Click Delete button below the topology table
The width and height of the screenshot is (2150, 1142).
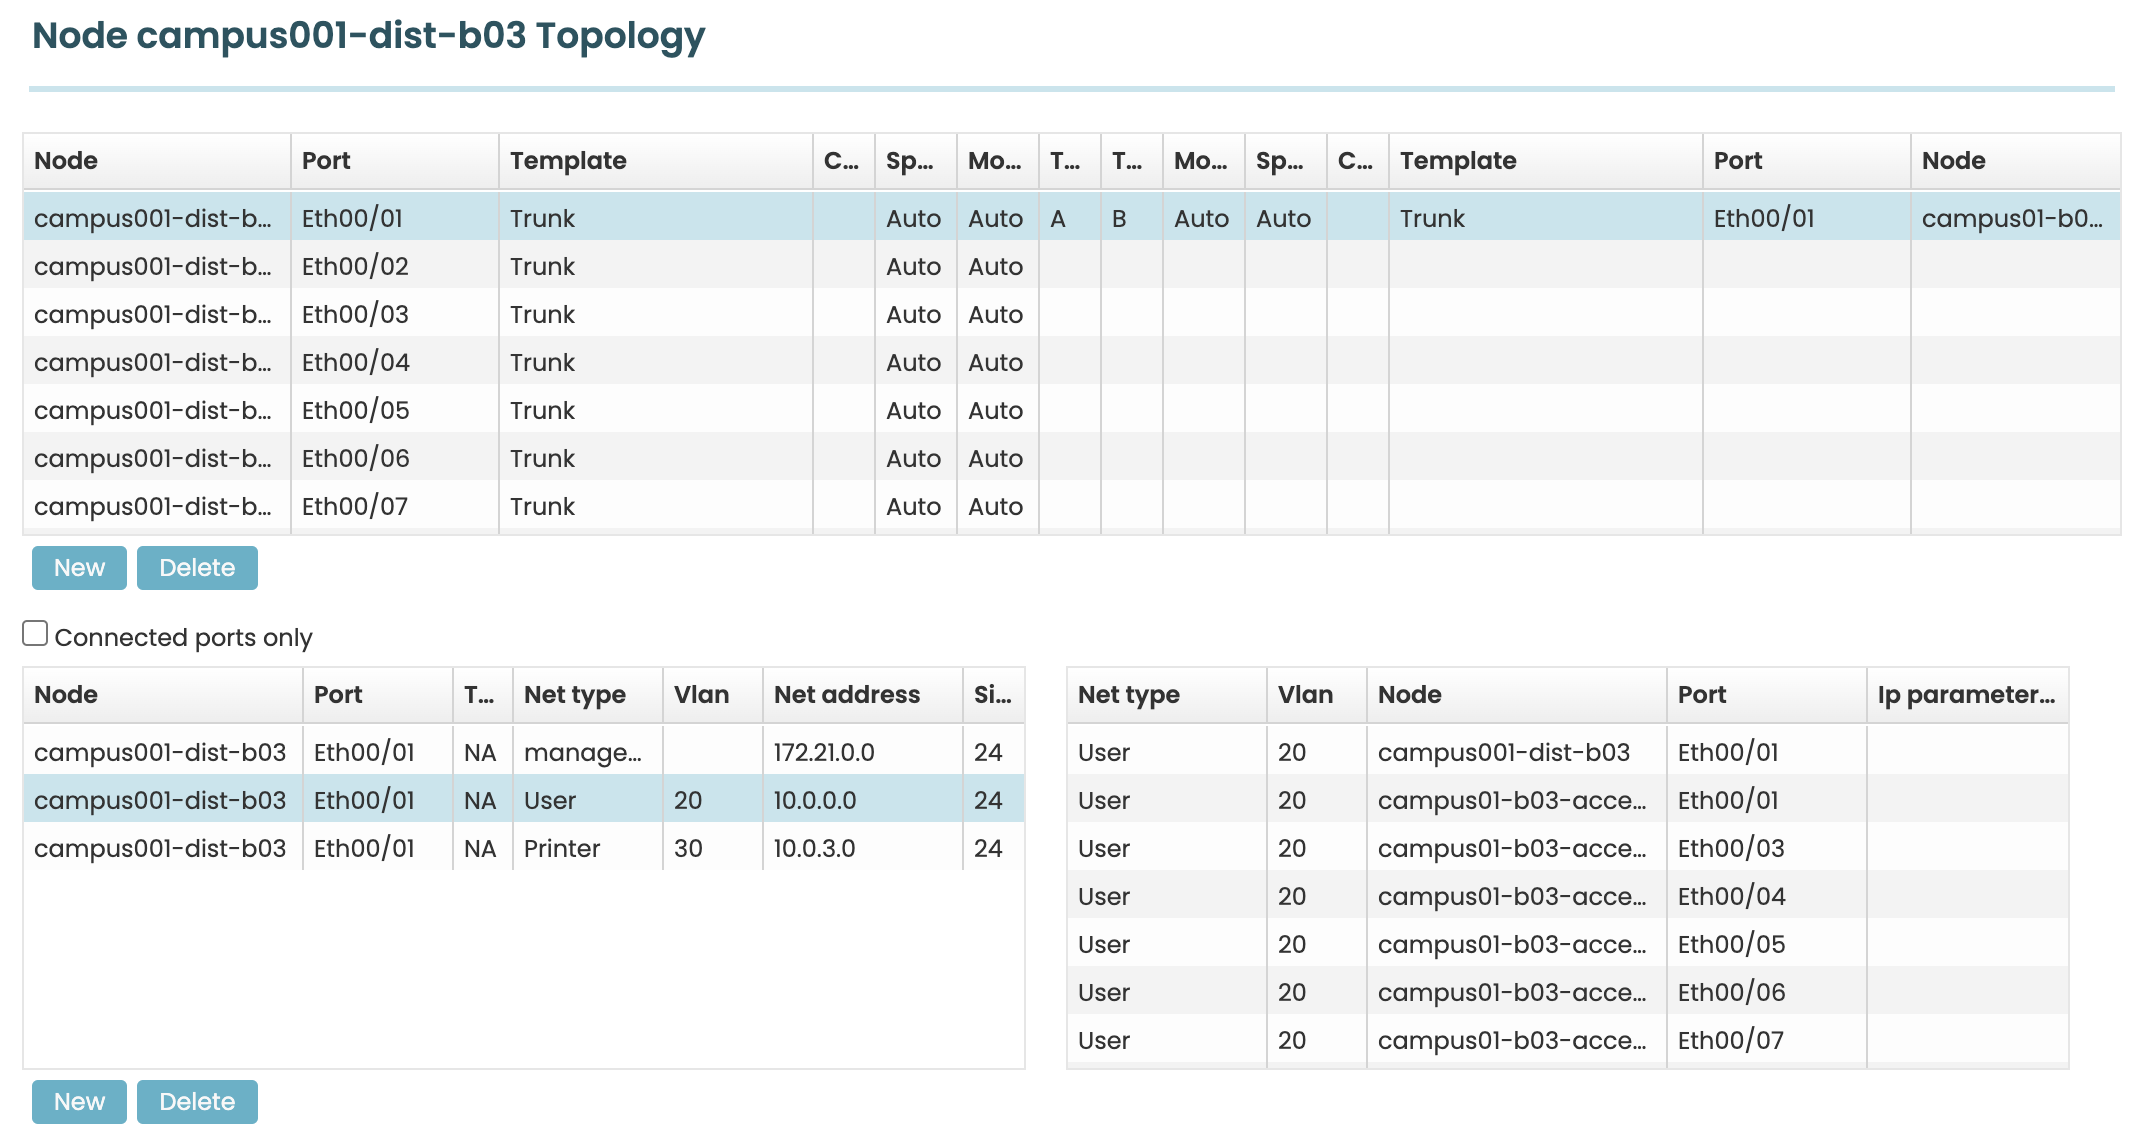coord(197,568)
